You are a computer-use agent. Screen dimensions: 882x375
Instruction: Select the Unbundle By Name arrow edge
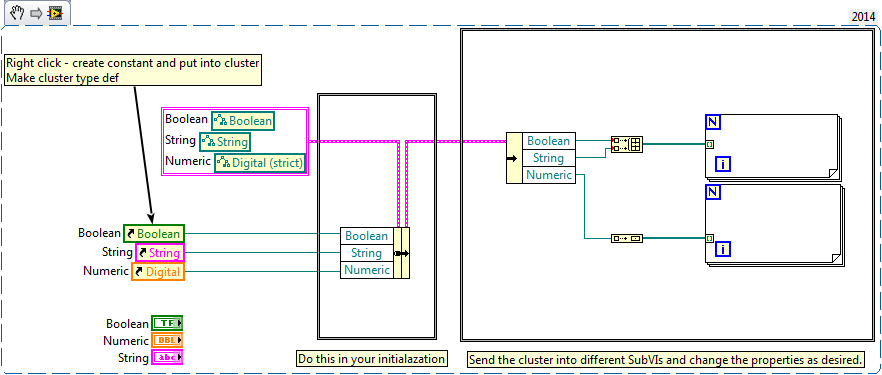point(514,158)
